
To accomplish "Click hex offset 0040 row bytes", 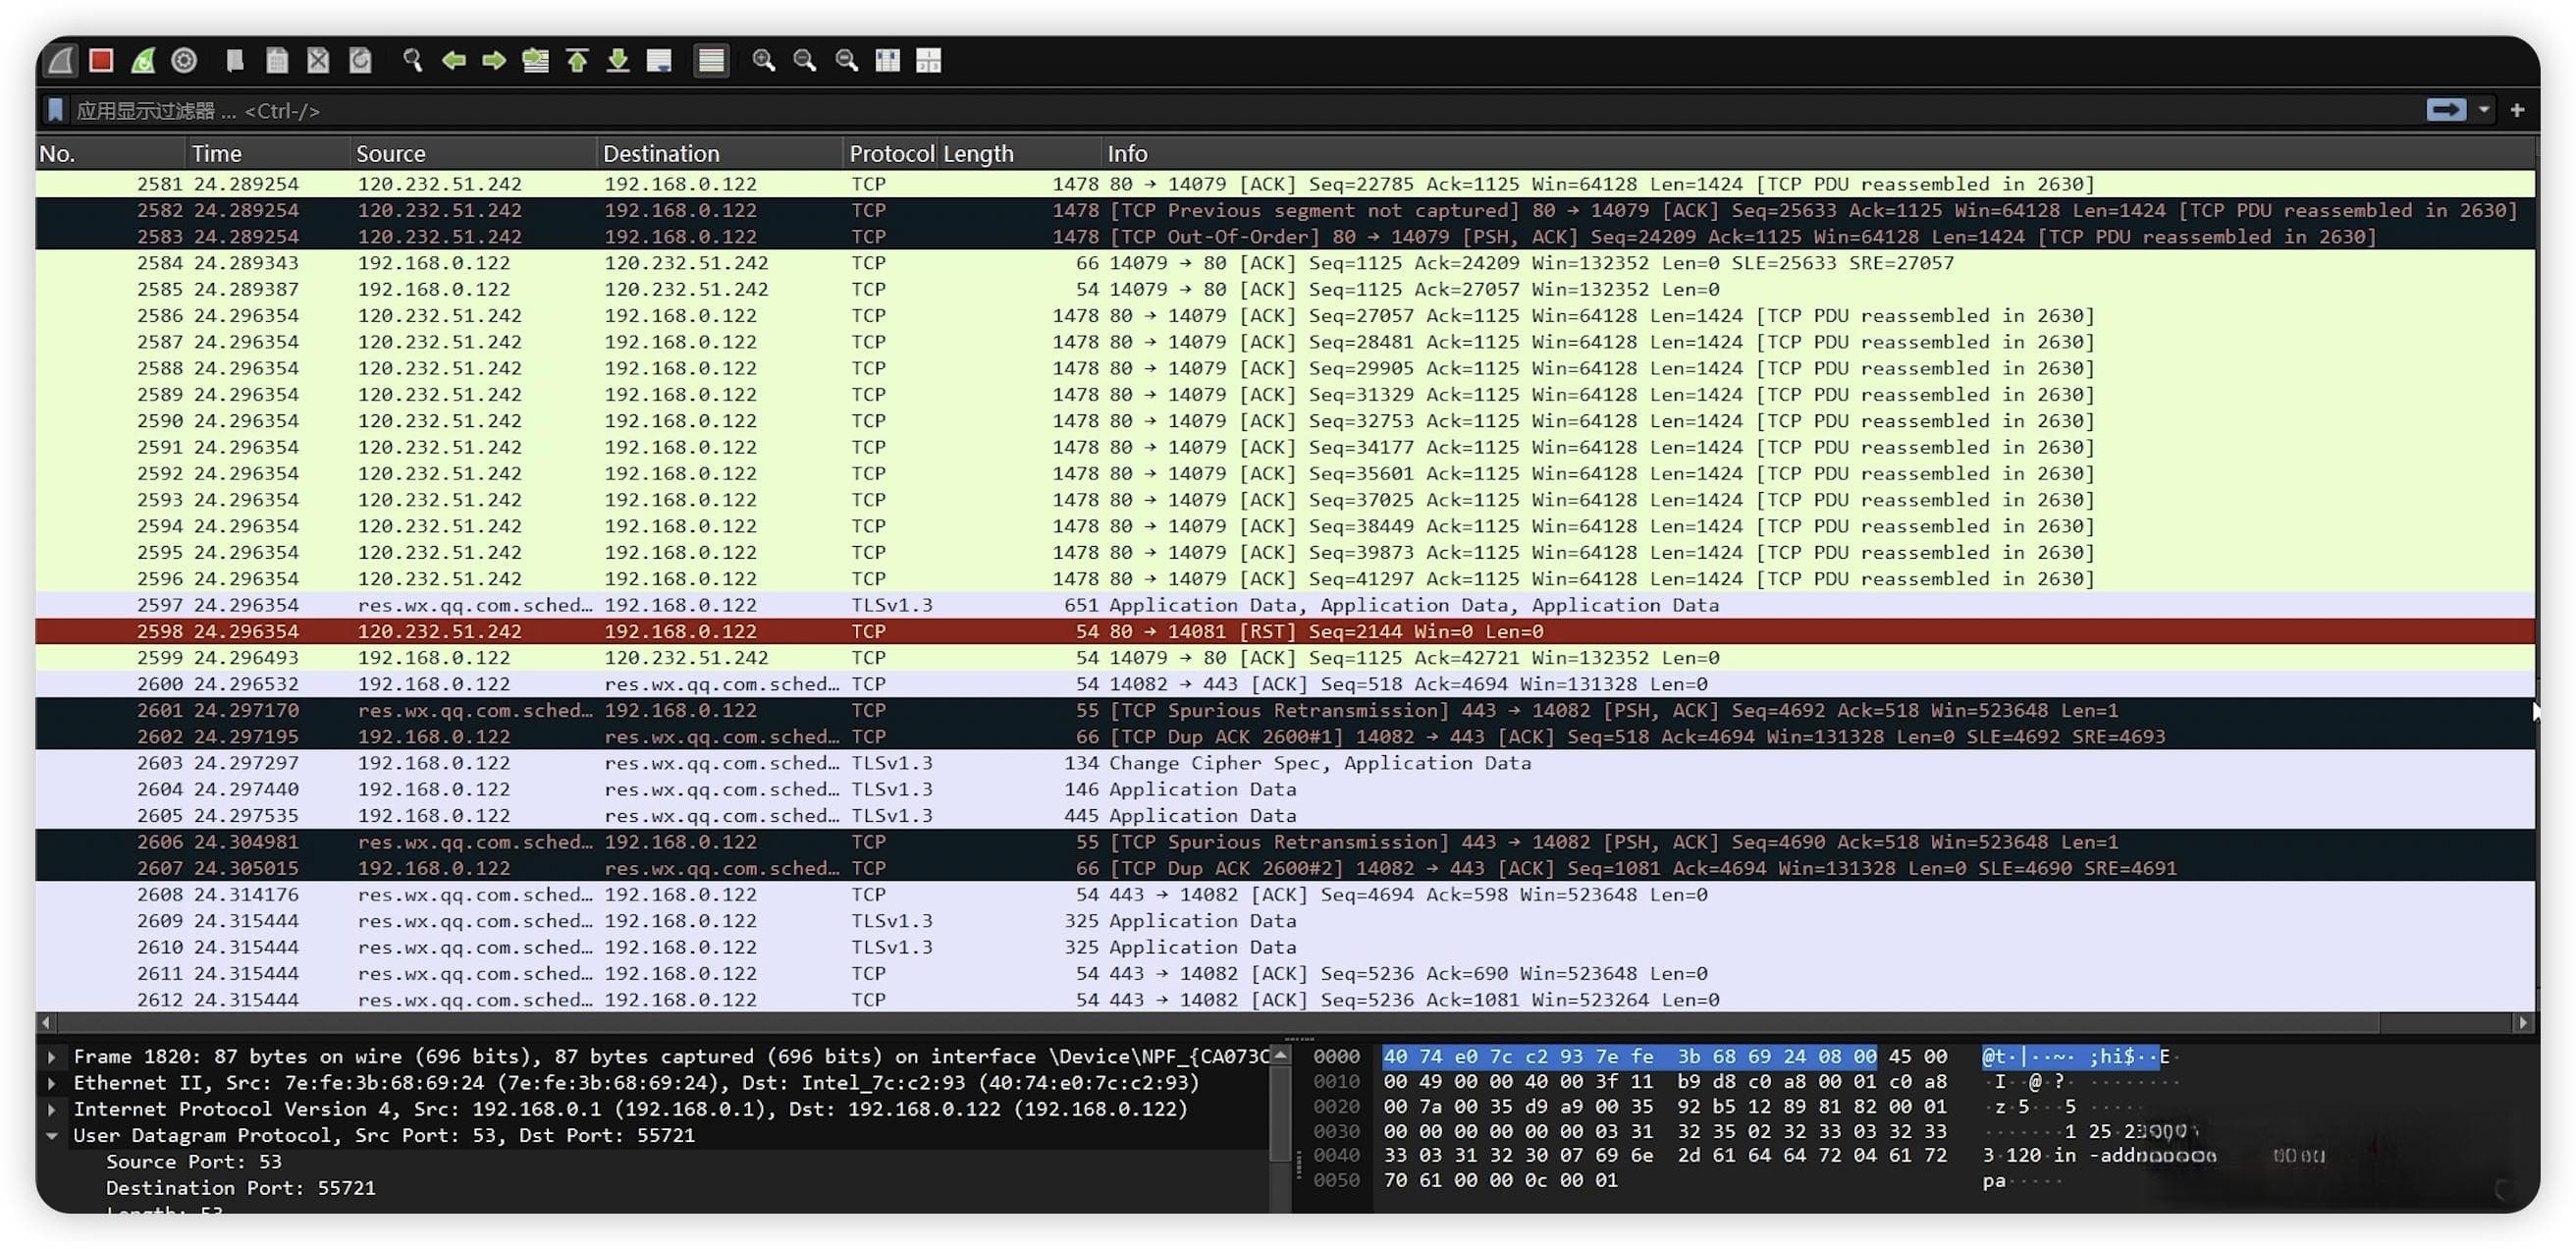I will click(x=1665, y=1155).
